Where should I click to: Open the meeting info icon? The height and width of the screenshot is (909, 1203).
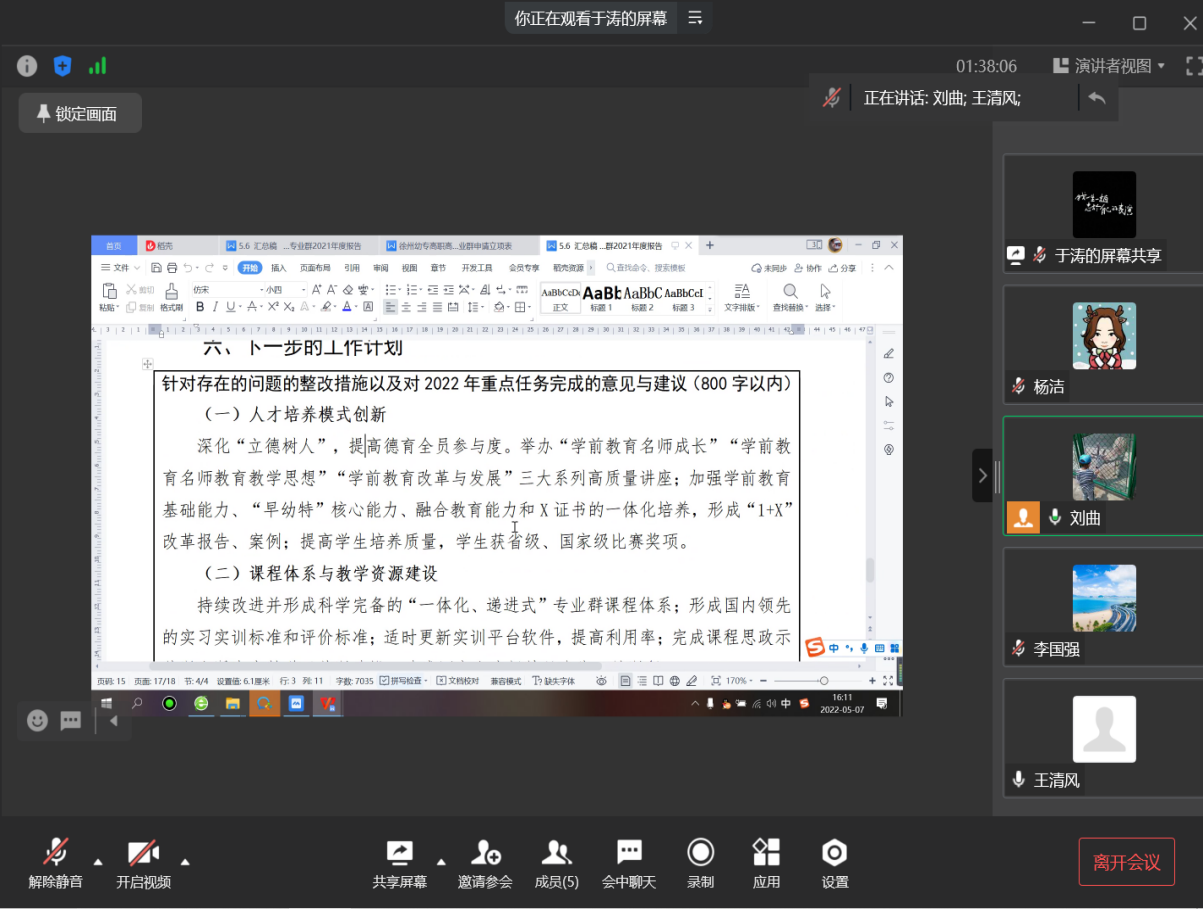[27, 66]
